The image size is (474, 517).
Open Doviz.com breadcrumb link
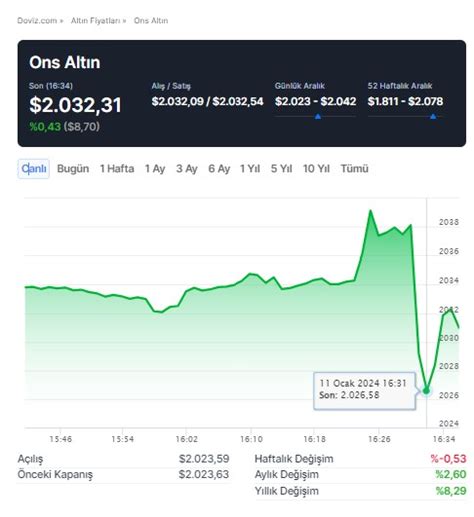37,21
